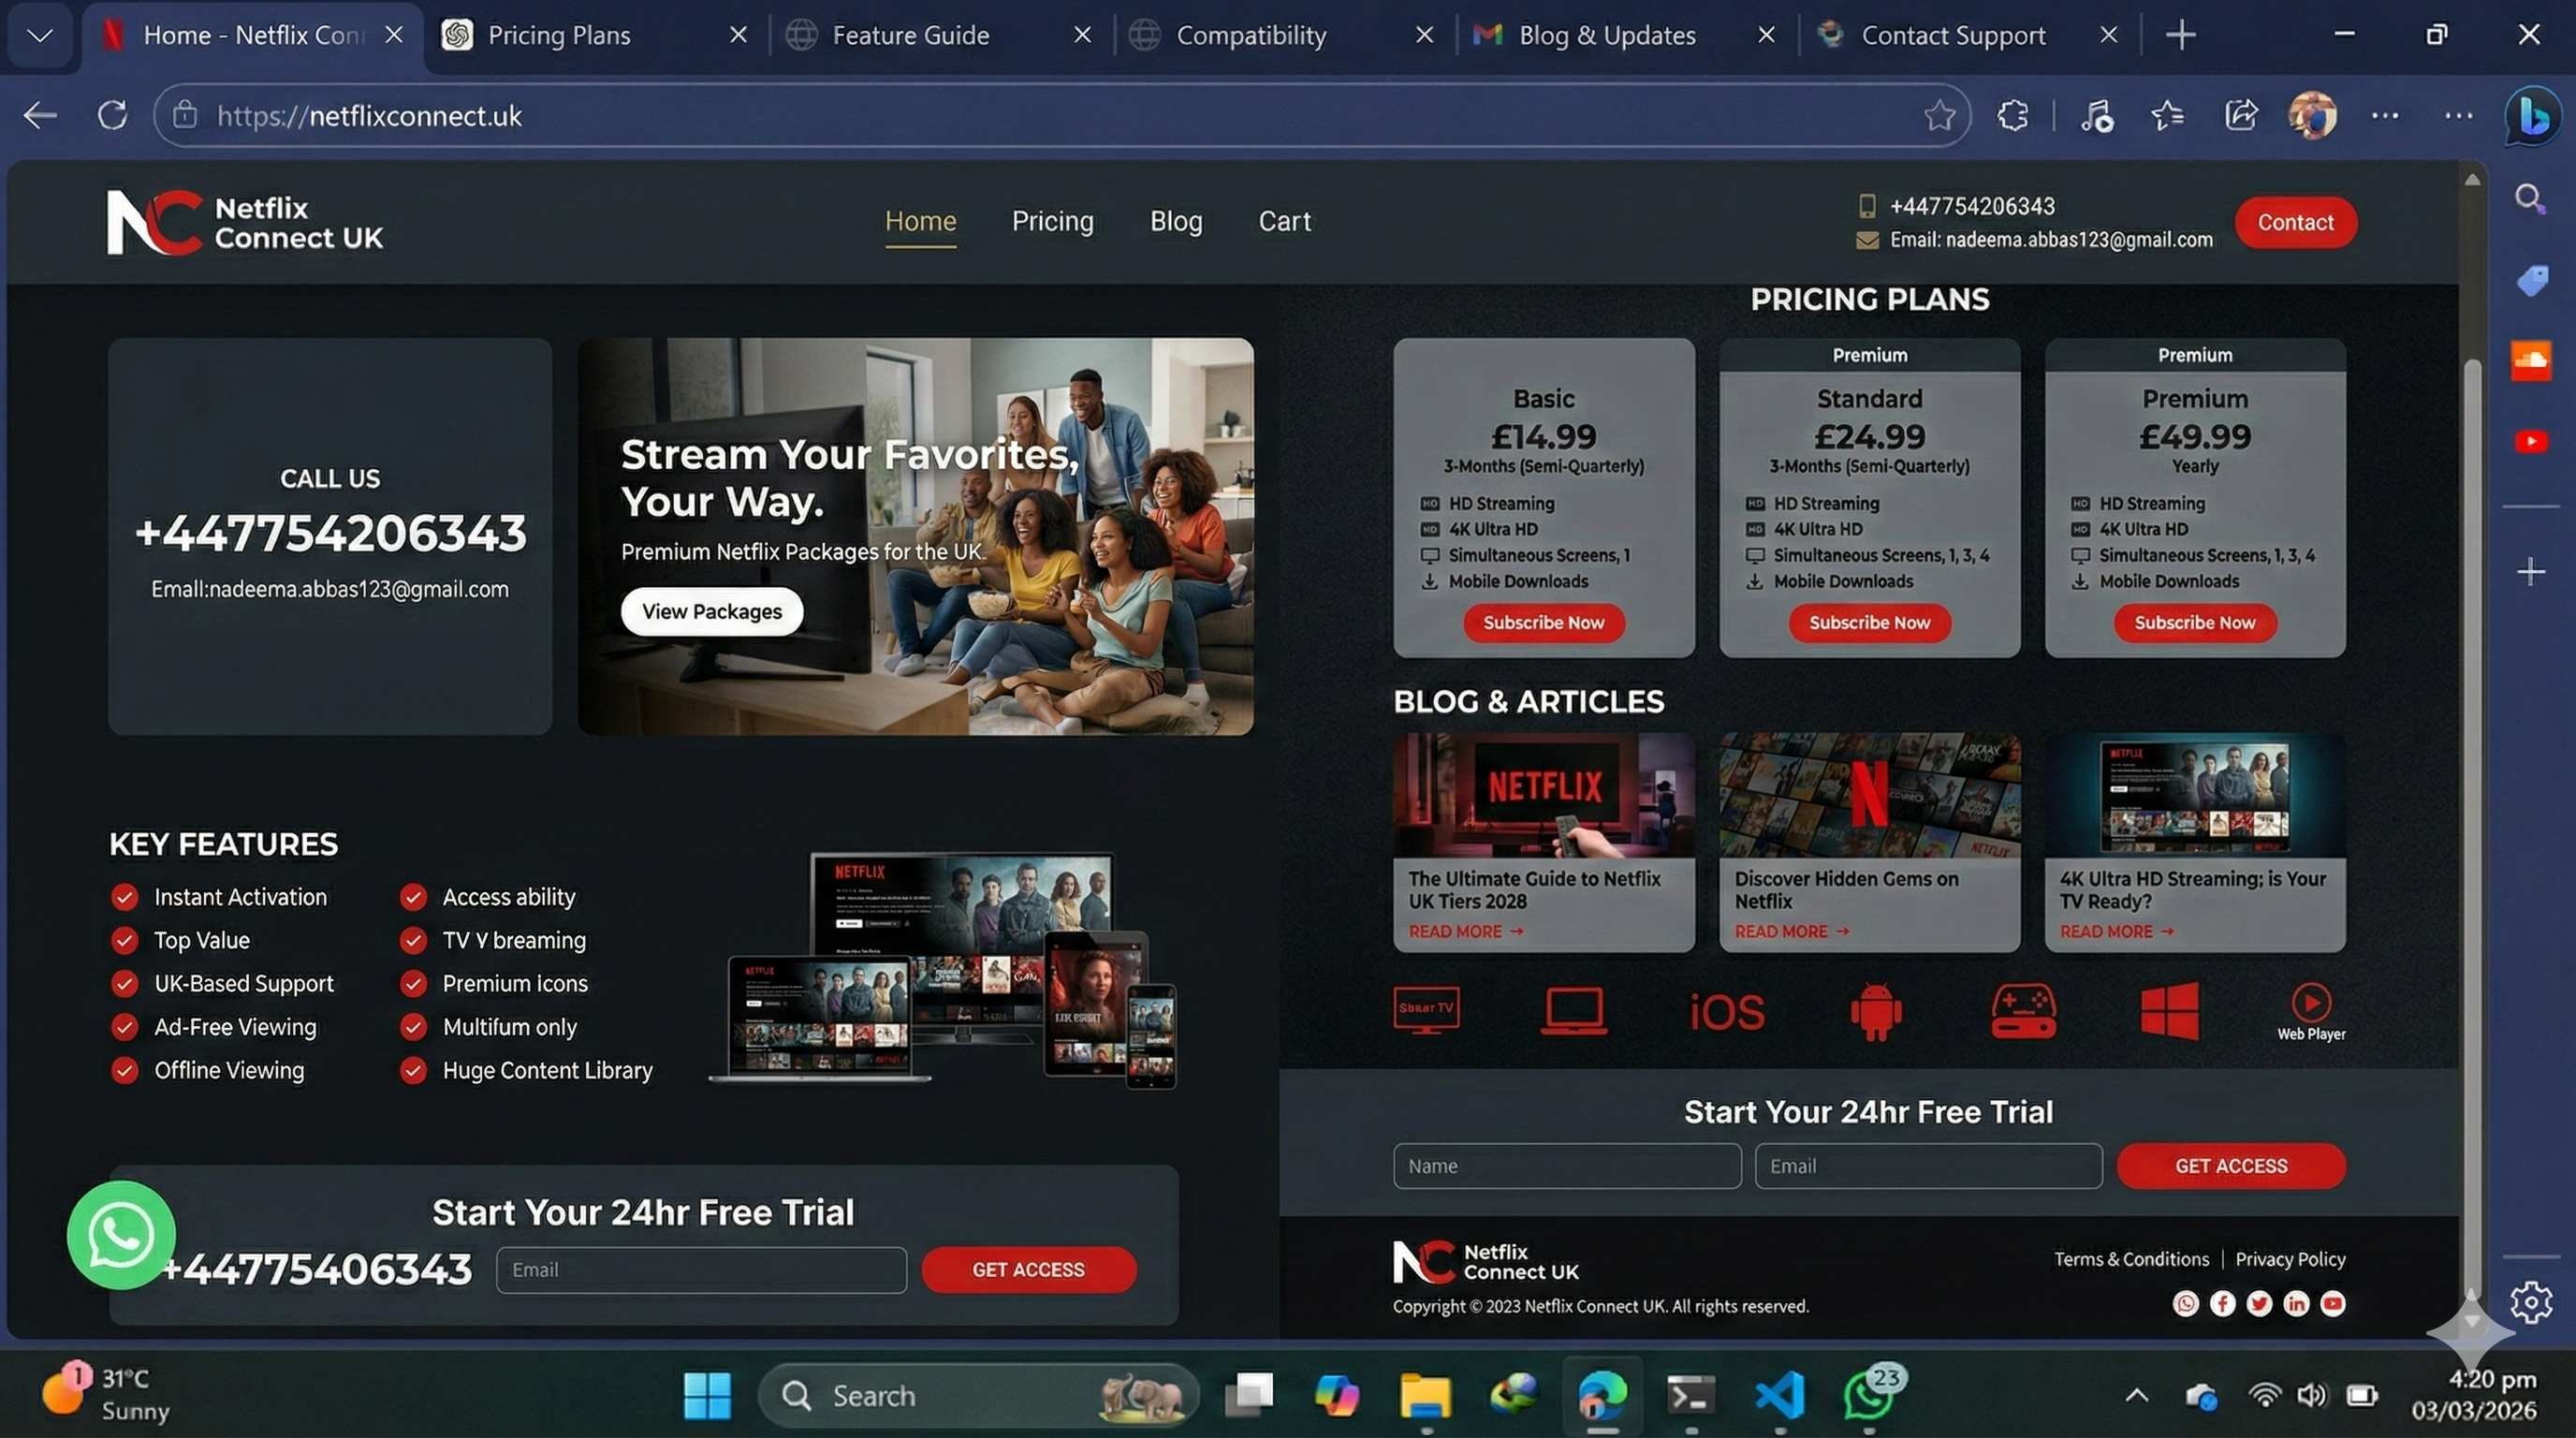The width and height of the screenshot is (2576, 1438).
Task: Bookmark the page using the star icon
Action: pyautogui.click(x=1940, y=115)
